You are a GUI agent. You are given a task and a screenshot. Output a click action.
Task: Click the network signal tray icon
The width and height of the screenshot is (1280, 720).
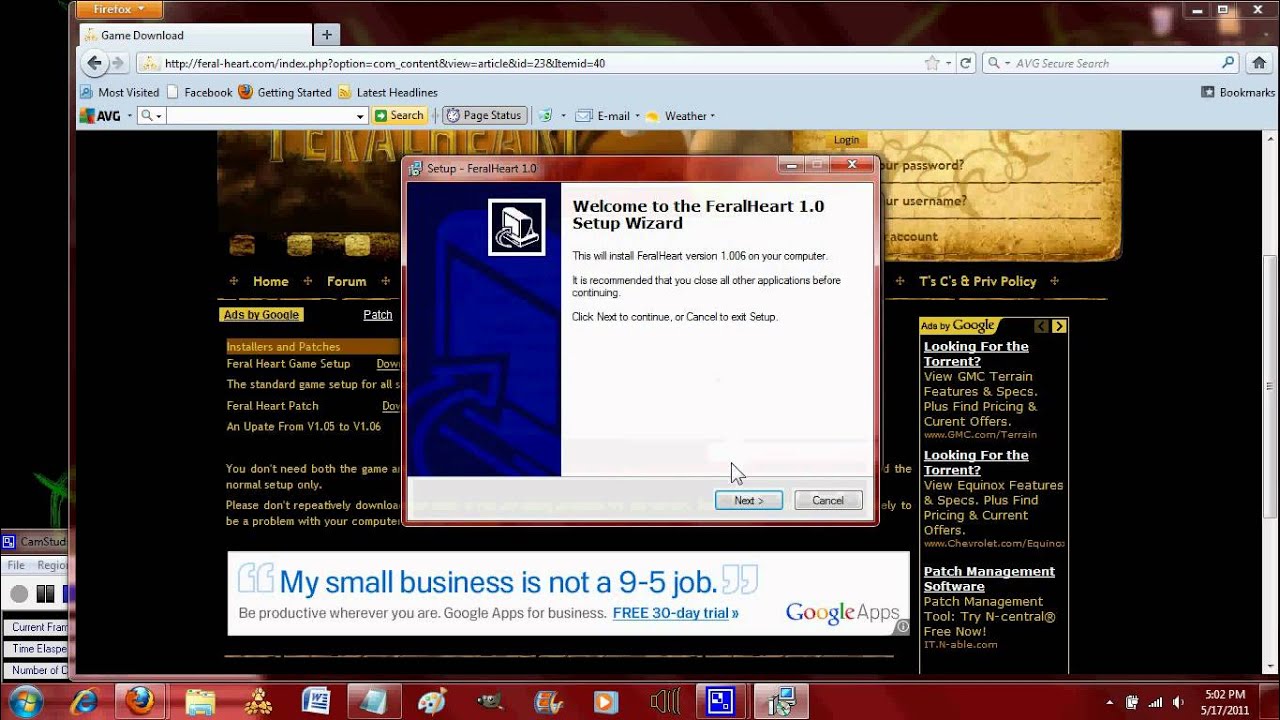(1155, 702)
